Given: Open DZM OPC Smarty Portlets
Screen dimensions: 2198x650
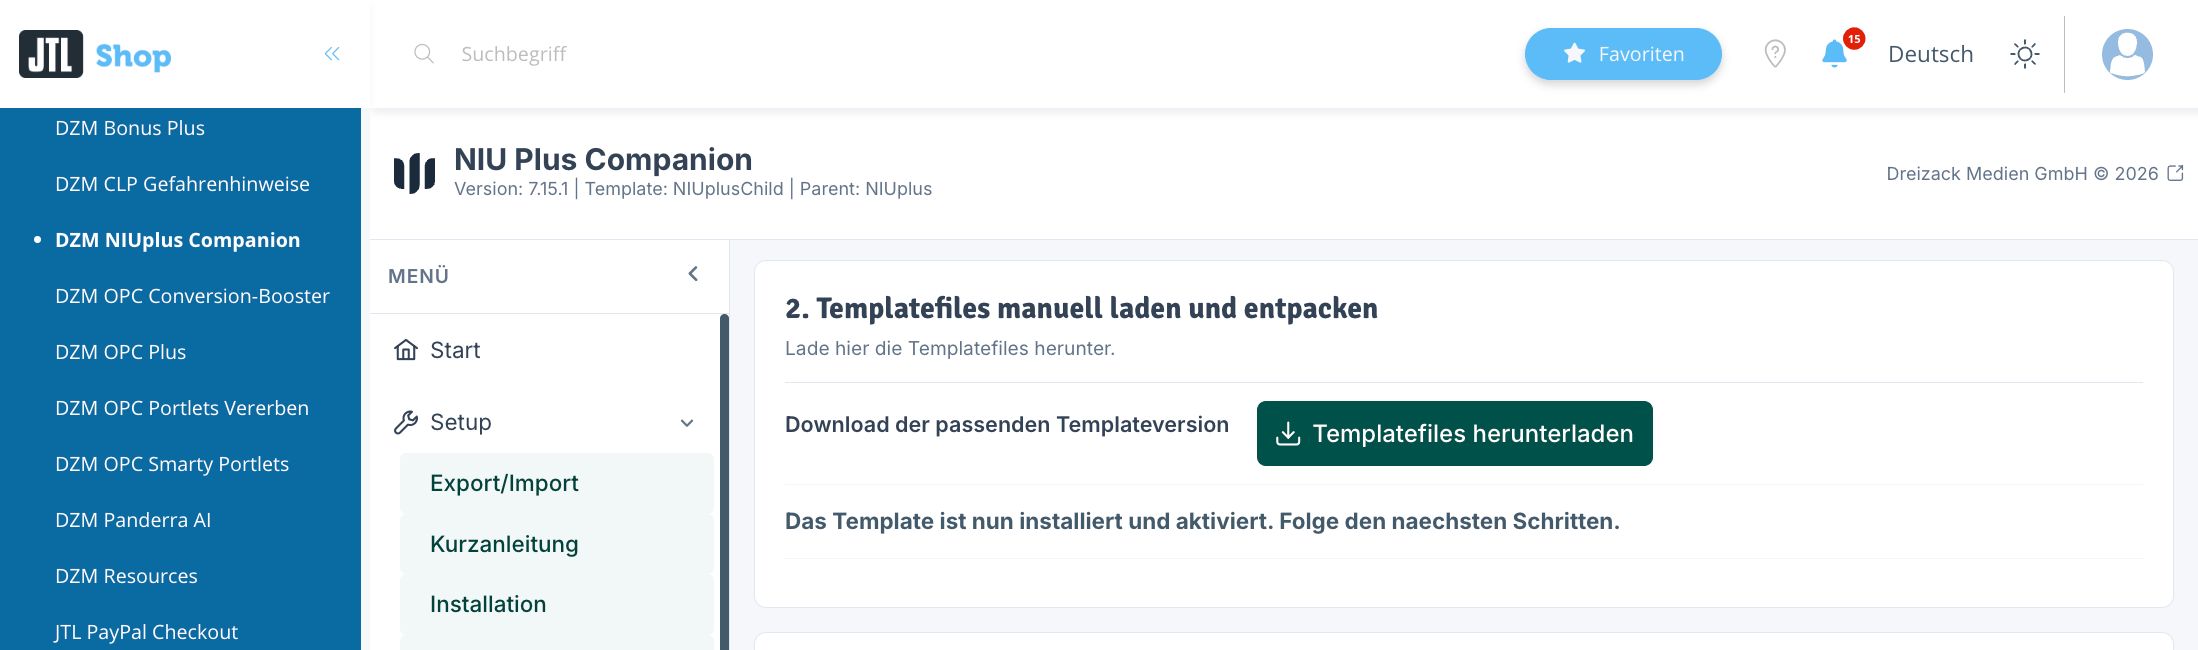Looking at the screenshot, I should 172,464.
